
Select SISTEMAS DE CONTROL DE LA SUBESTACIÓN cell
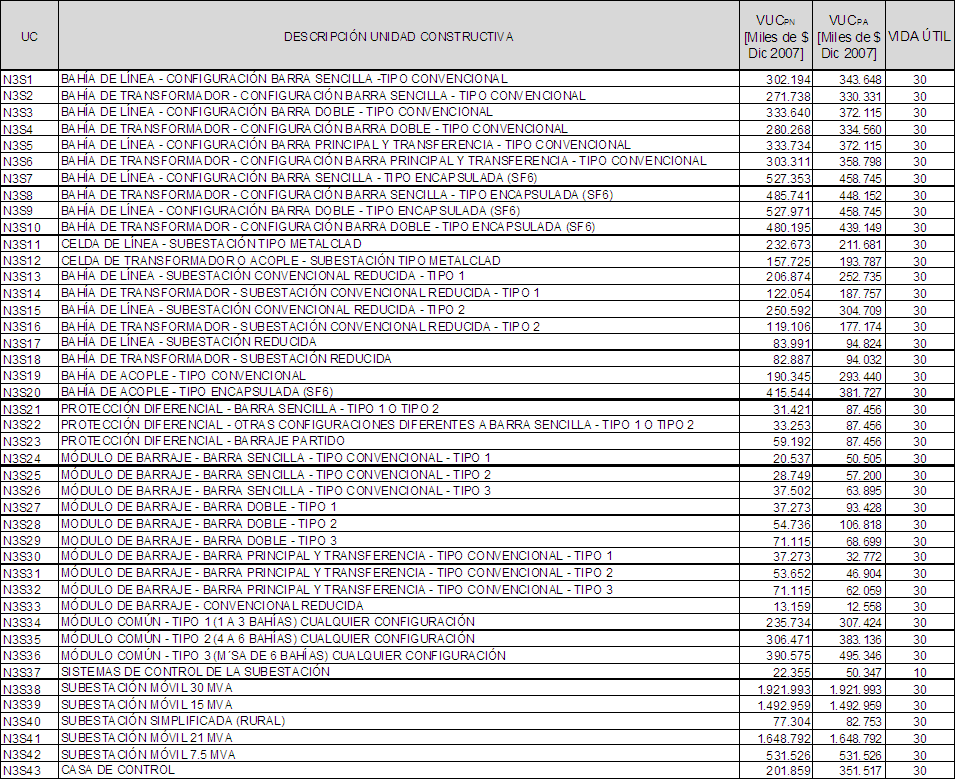click(195, 672)
